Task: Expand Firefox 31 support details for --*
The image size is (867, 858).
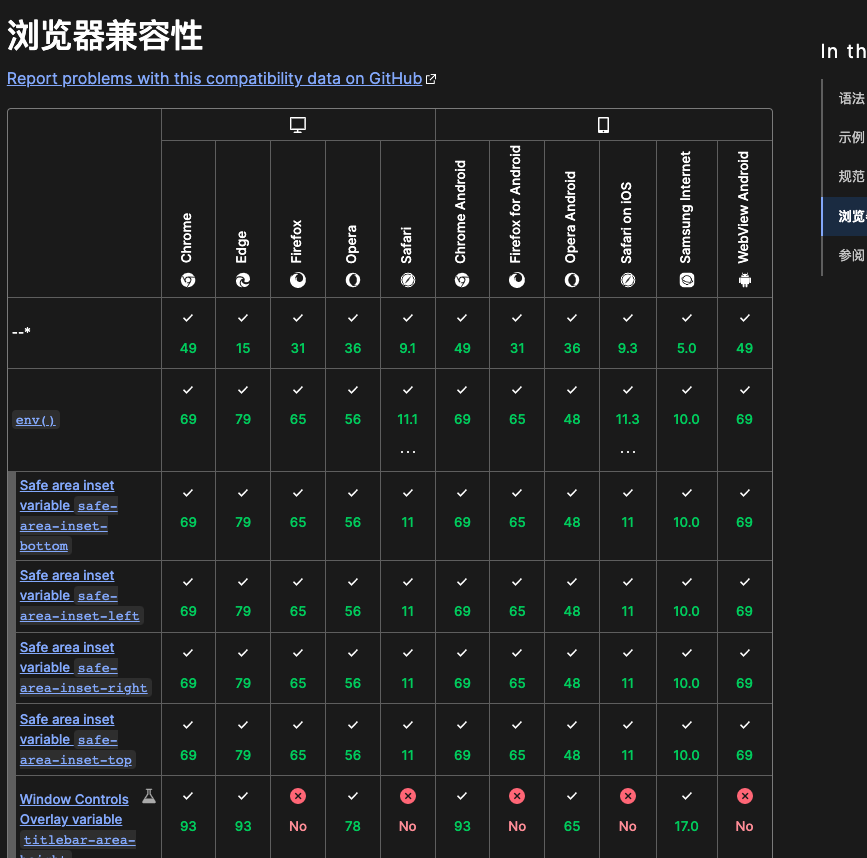Action: coord(298,333)
